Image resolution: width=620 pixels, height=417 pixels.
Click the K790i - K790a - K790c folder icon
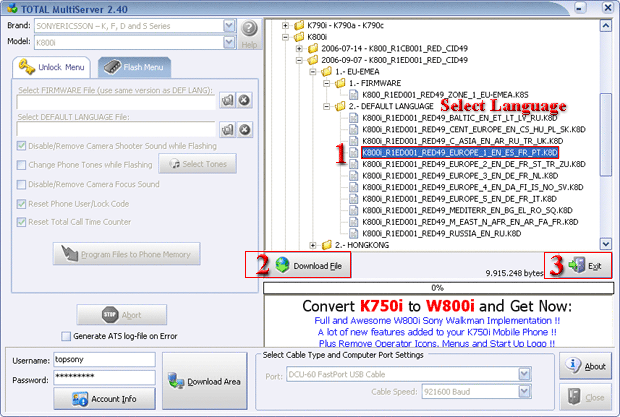coord(299,25)
